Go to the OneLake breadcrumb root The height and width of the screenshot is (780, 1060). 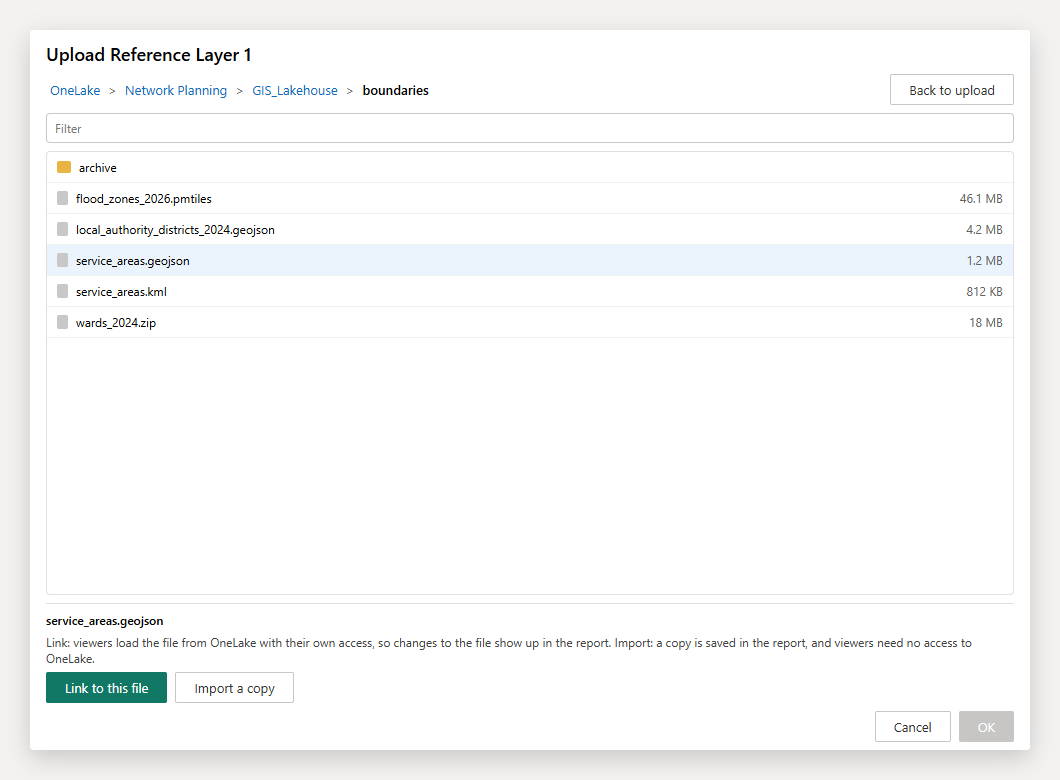pos(75,91)
